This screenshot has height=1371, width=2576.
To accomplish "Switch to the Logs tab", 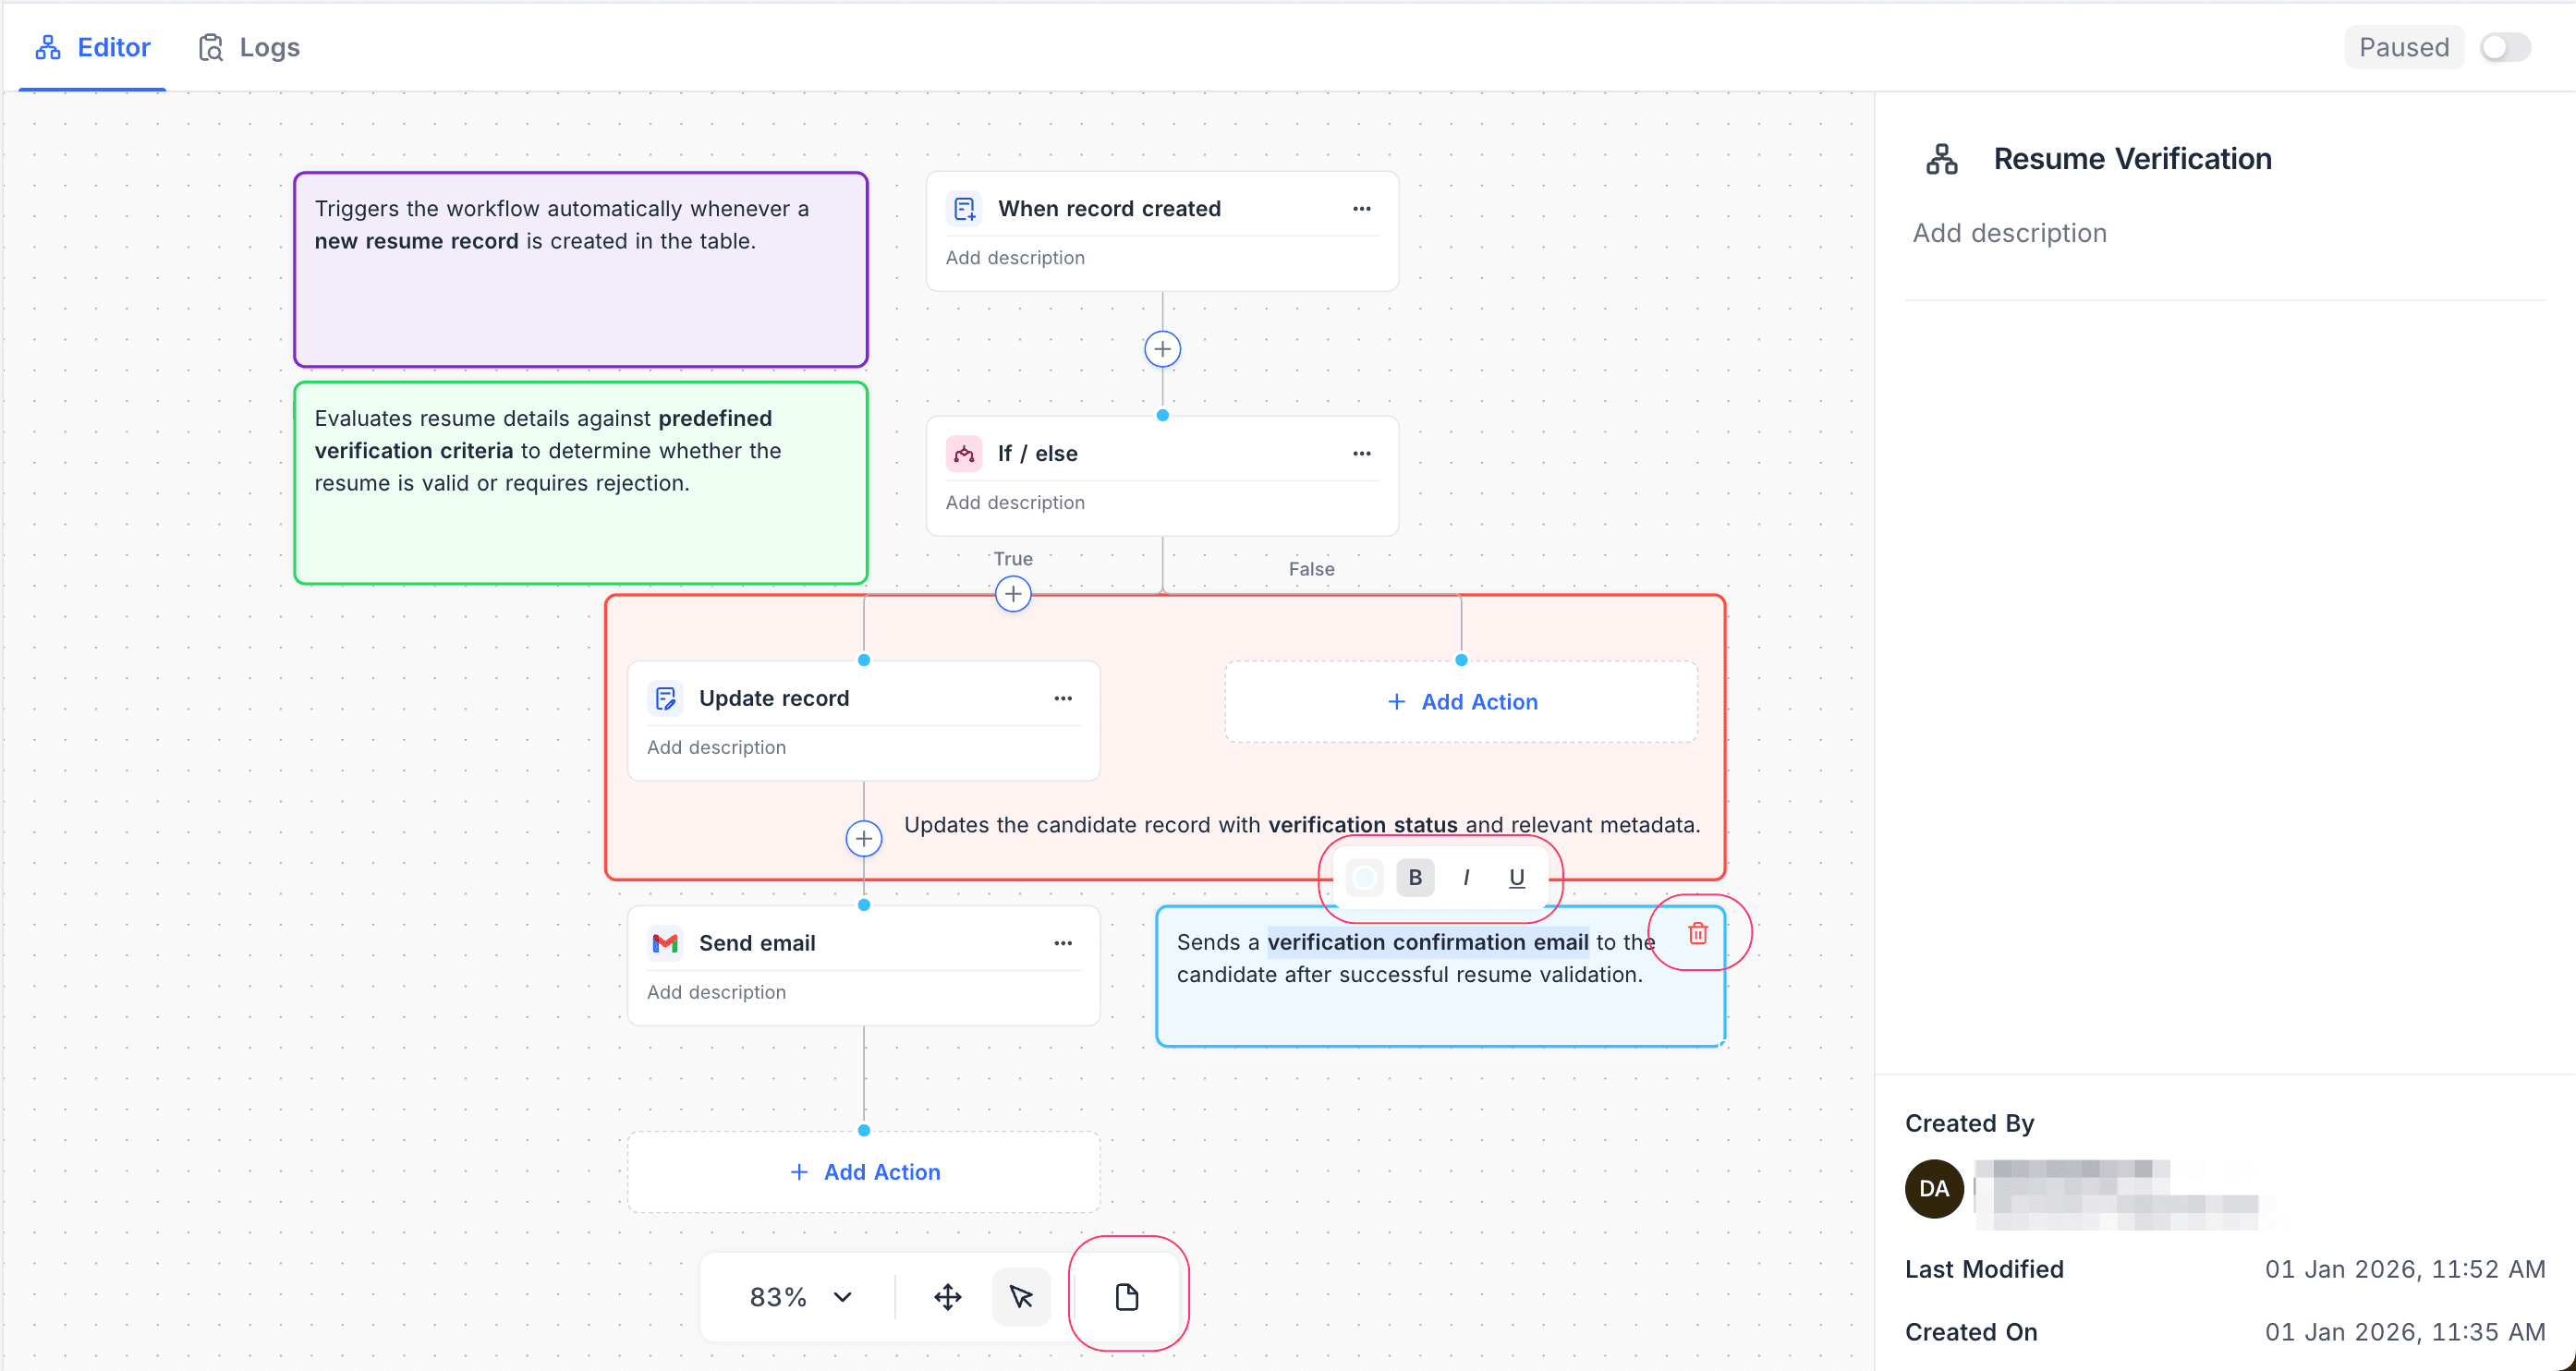I will [247, 47].
